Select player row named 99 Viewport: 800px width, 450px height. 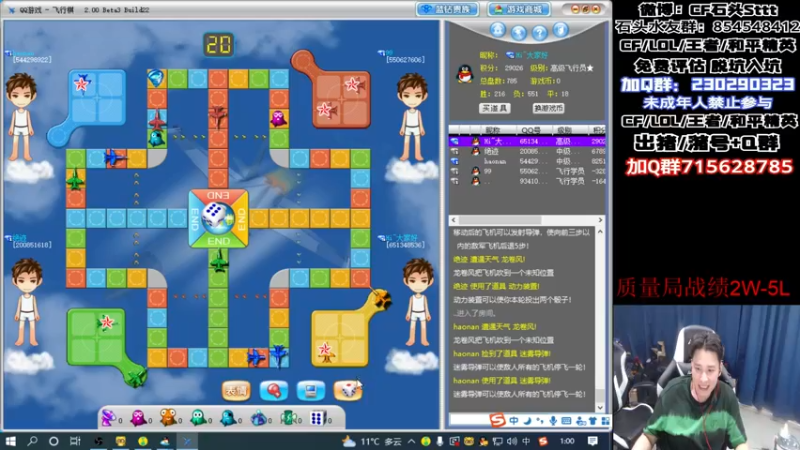[x=527, y=171]
